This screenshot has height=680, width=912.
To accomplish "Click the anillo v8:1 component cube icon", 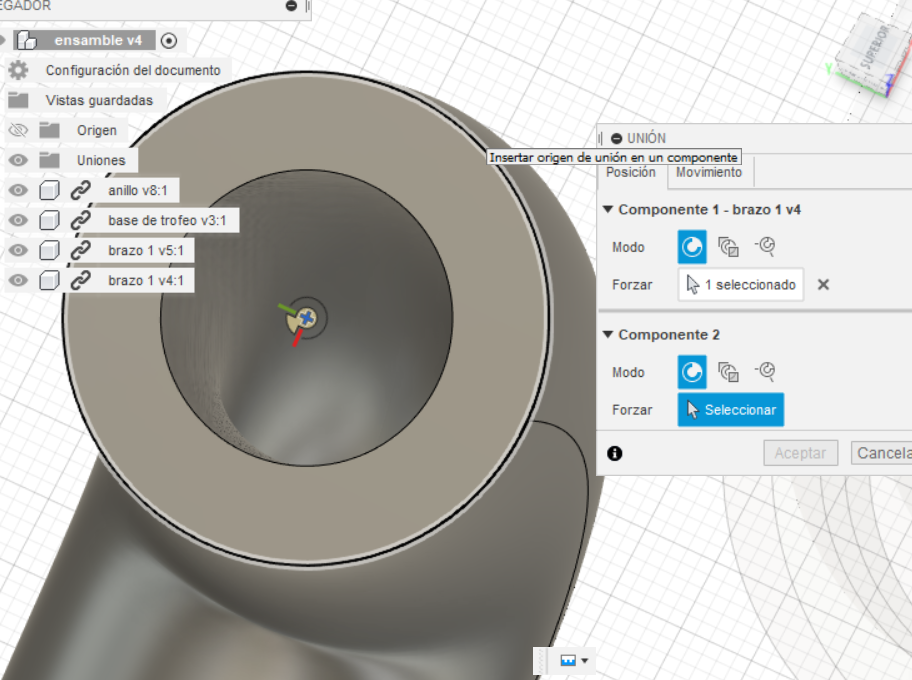I will click(x=49, y=190).
